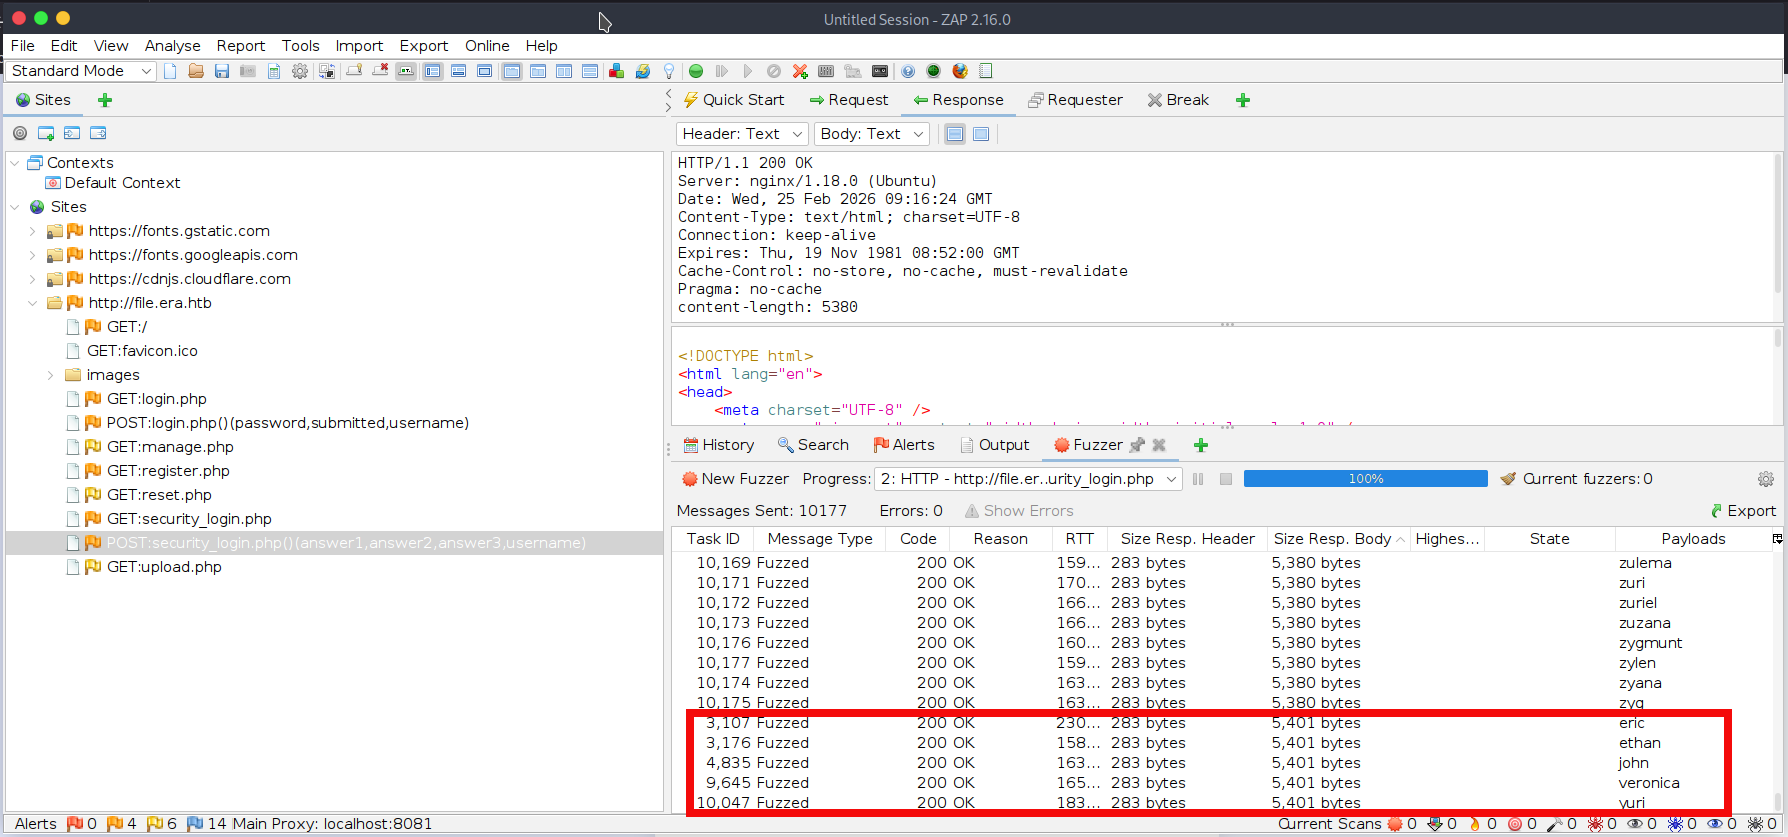The height and width of the screenshot is (837, 1788).
Task: Switch to the Alerts tab
Action: [x=904, y=445]
